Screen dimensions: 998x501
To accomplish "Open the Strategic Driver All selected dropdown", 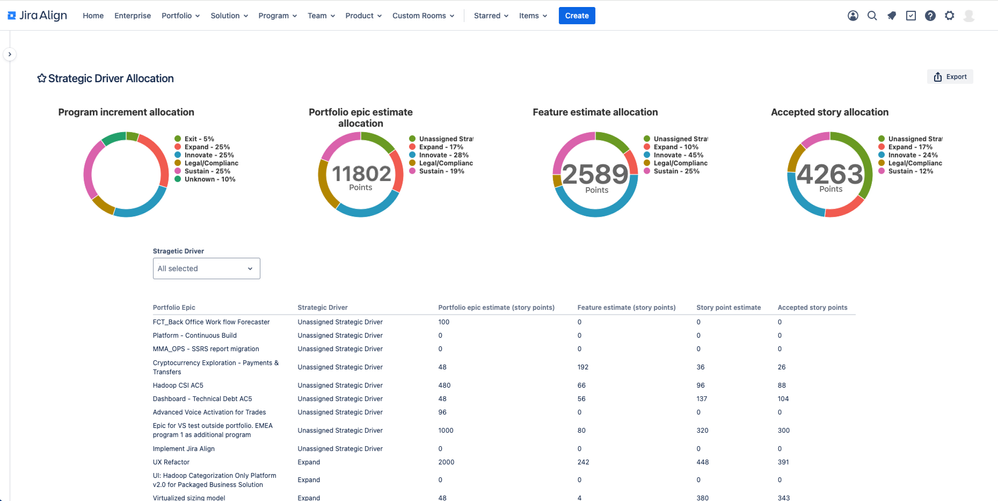I will tap(206, 269).
